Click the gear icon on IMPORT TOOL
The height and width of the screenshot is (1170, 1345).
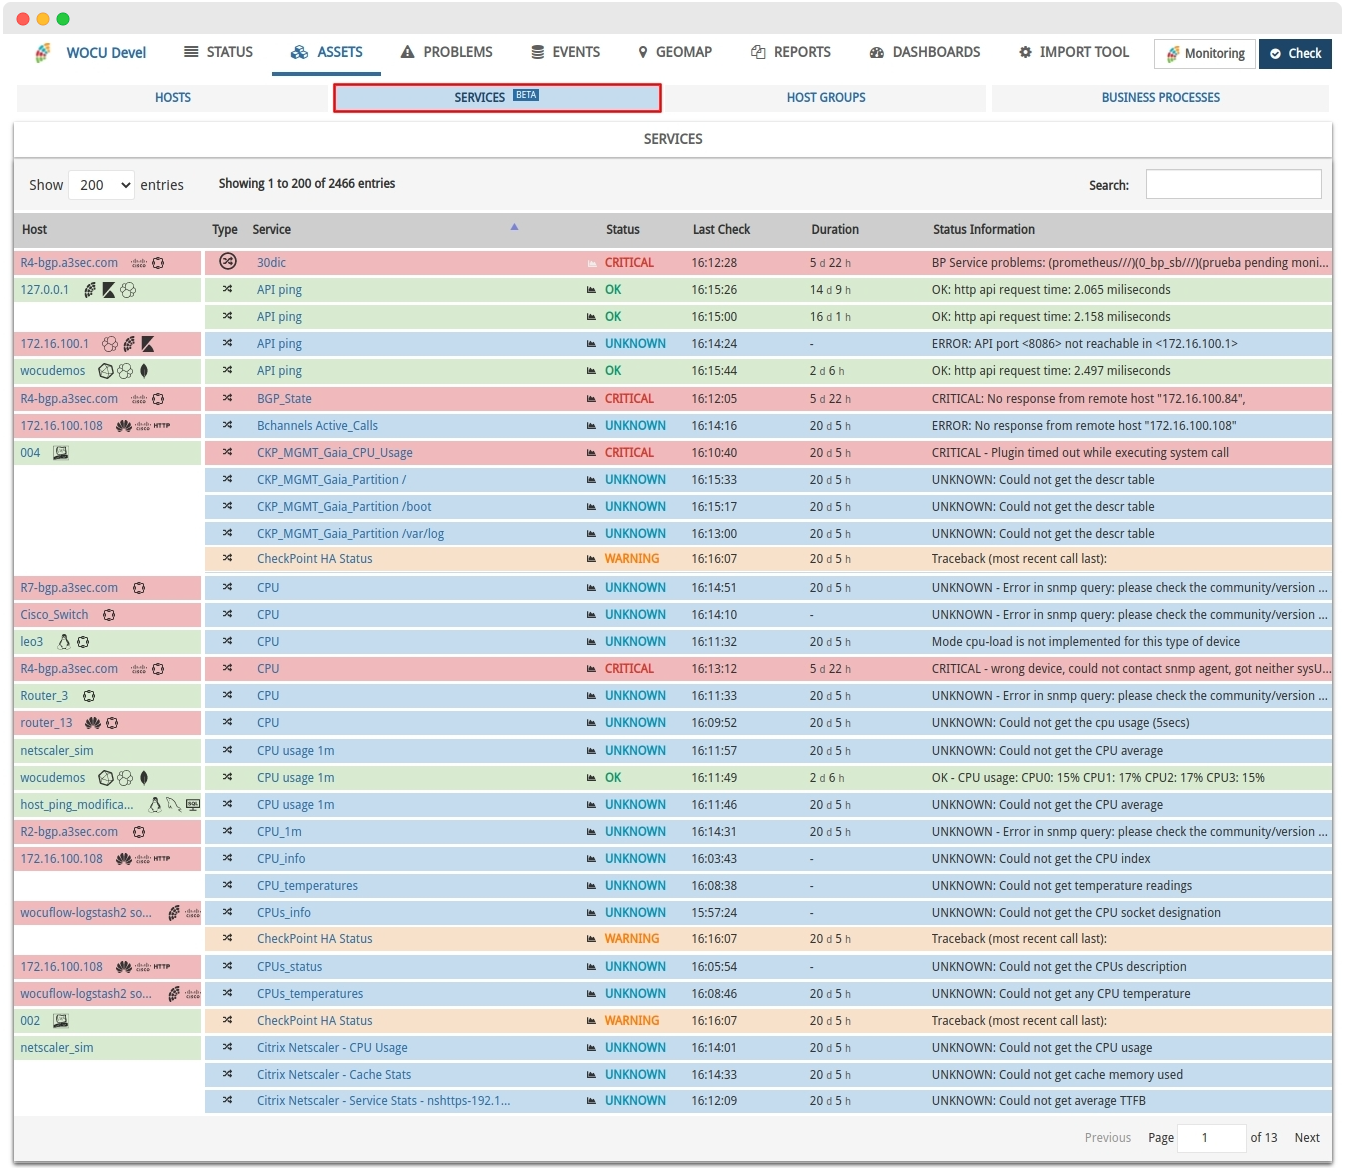coord(1025,52)
